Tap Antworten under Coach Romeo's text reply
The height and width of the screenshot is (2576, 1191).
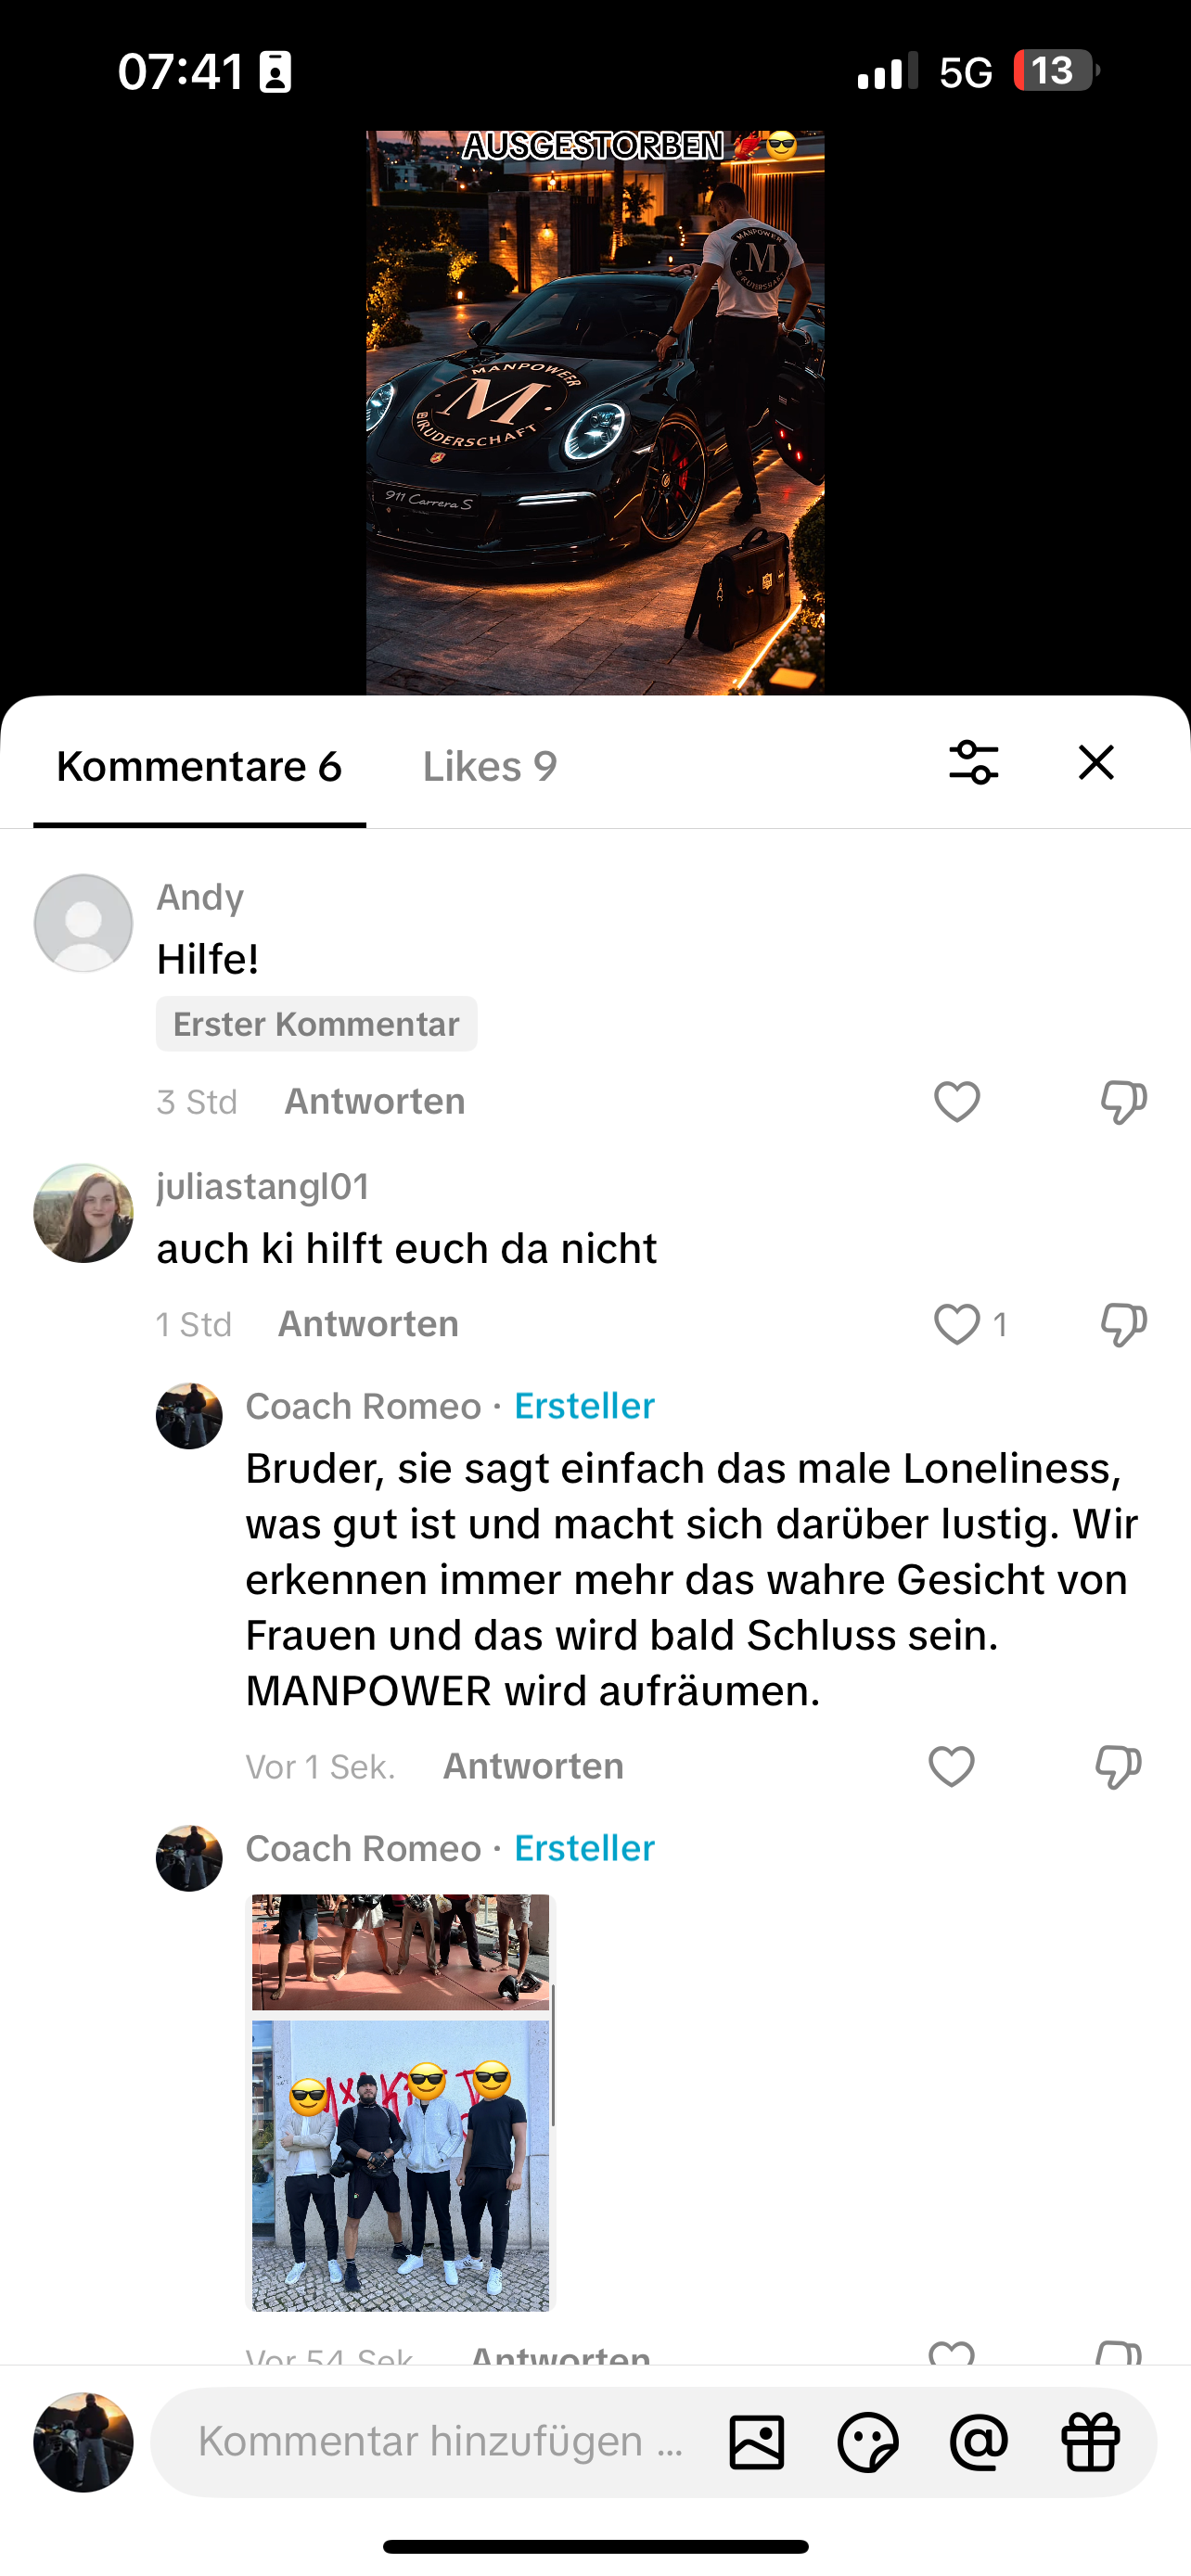tap(533, 1767)
